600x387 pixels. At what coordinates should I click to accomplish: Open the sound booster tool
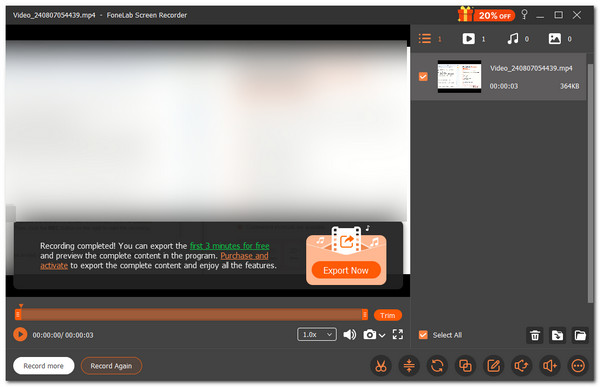click(x=550, y=366)
